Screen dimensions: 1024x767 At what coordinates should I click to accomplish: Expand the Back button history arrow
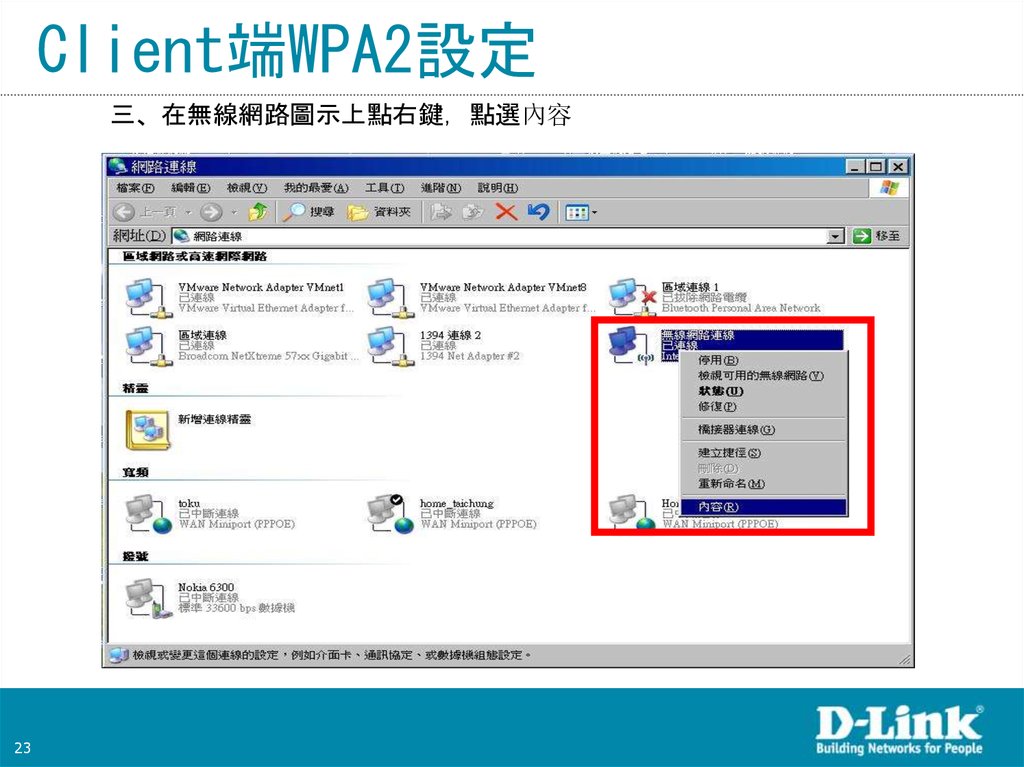[x=188, y=212]
